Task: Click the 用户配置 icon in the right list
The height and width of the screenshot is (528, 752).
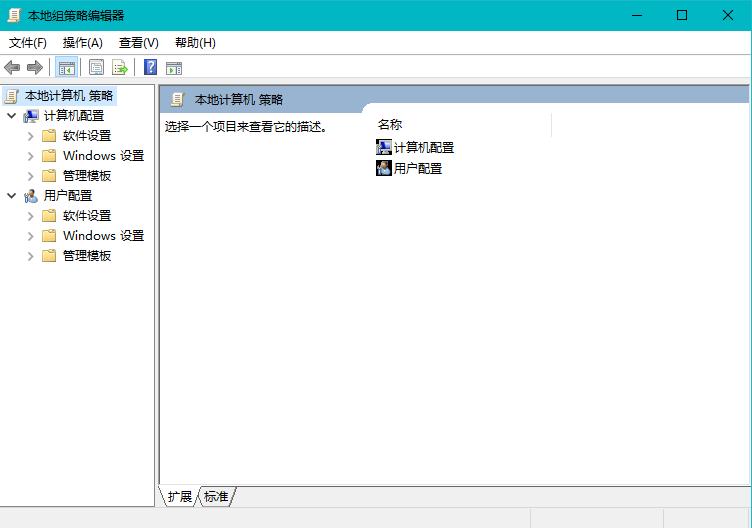Action: click(384, 168)
